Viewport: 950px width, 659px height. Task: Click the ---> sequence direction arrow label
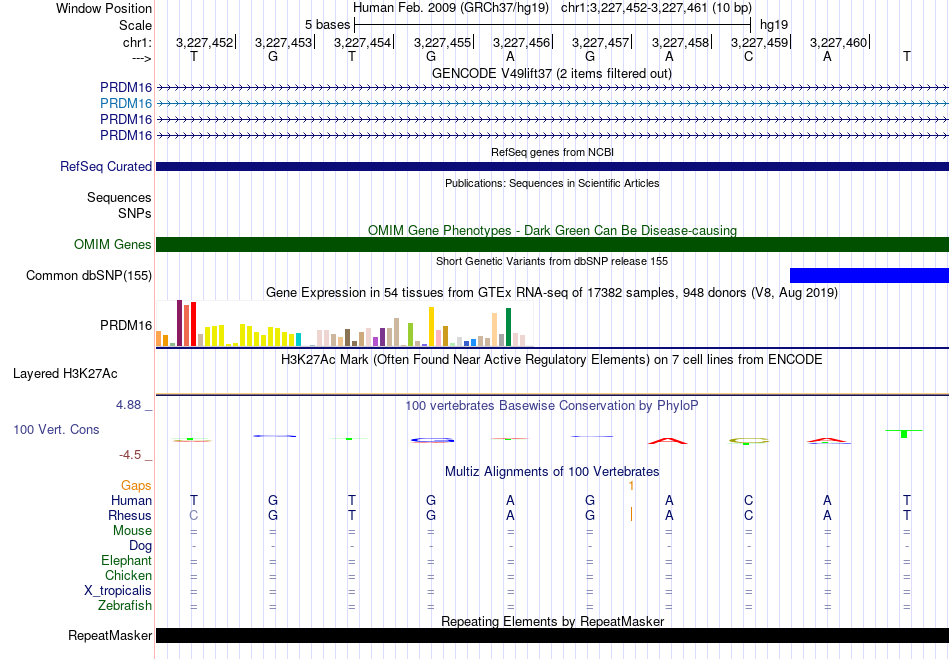pyautogui.click(x=141, y=58)
